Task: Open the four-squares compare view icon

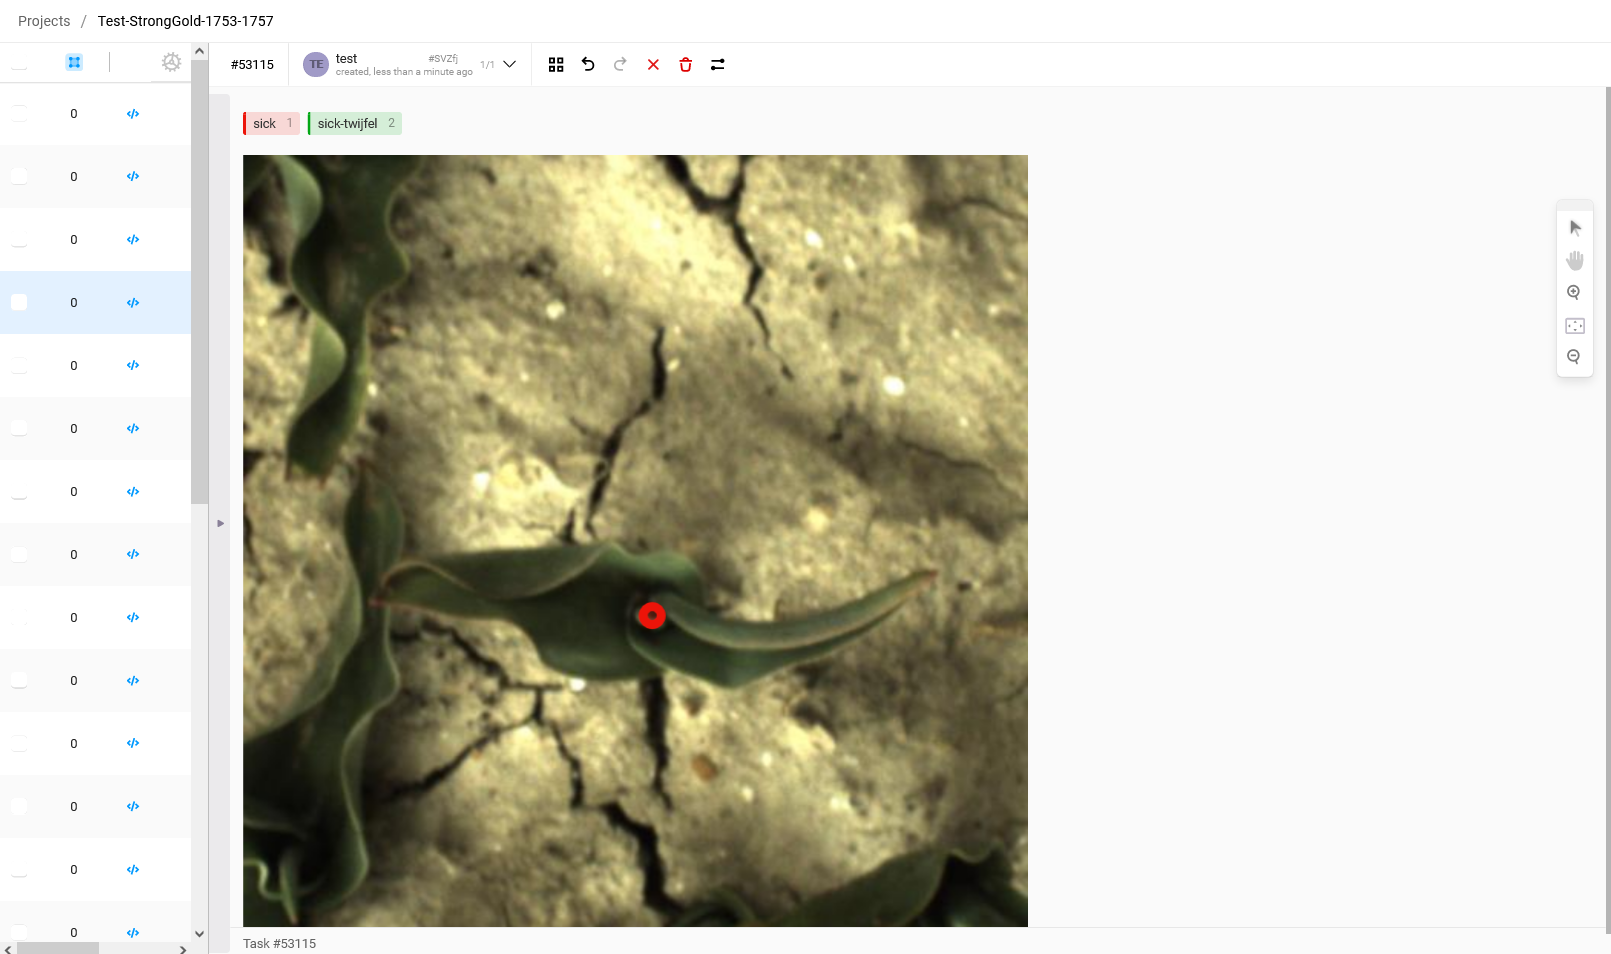Action: coord(556,65)
